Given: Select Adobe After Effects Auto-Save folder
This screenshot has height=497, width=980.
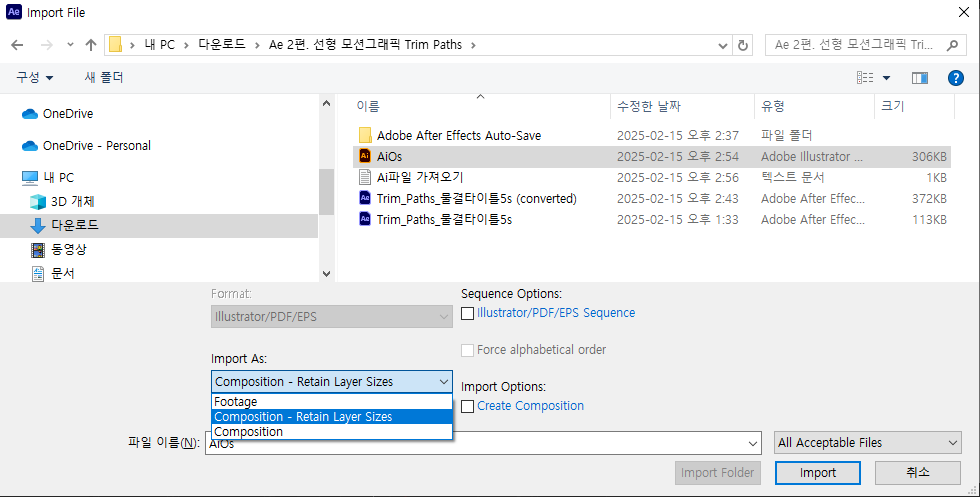Looking at the screenshot, I should 459,136.
